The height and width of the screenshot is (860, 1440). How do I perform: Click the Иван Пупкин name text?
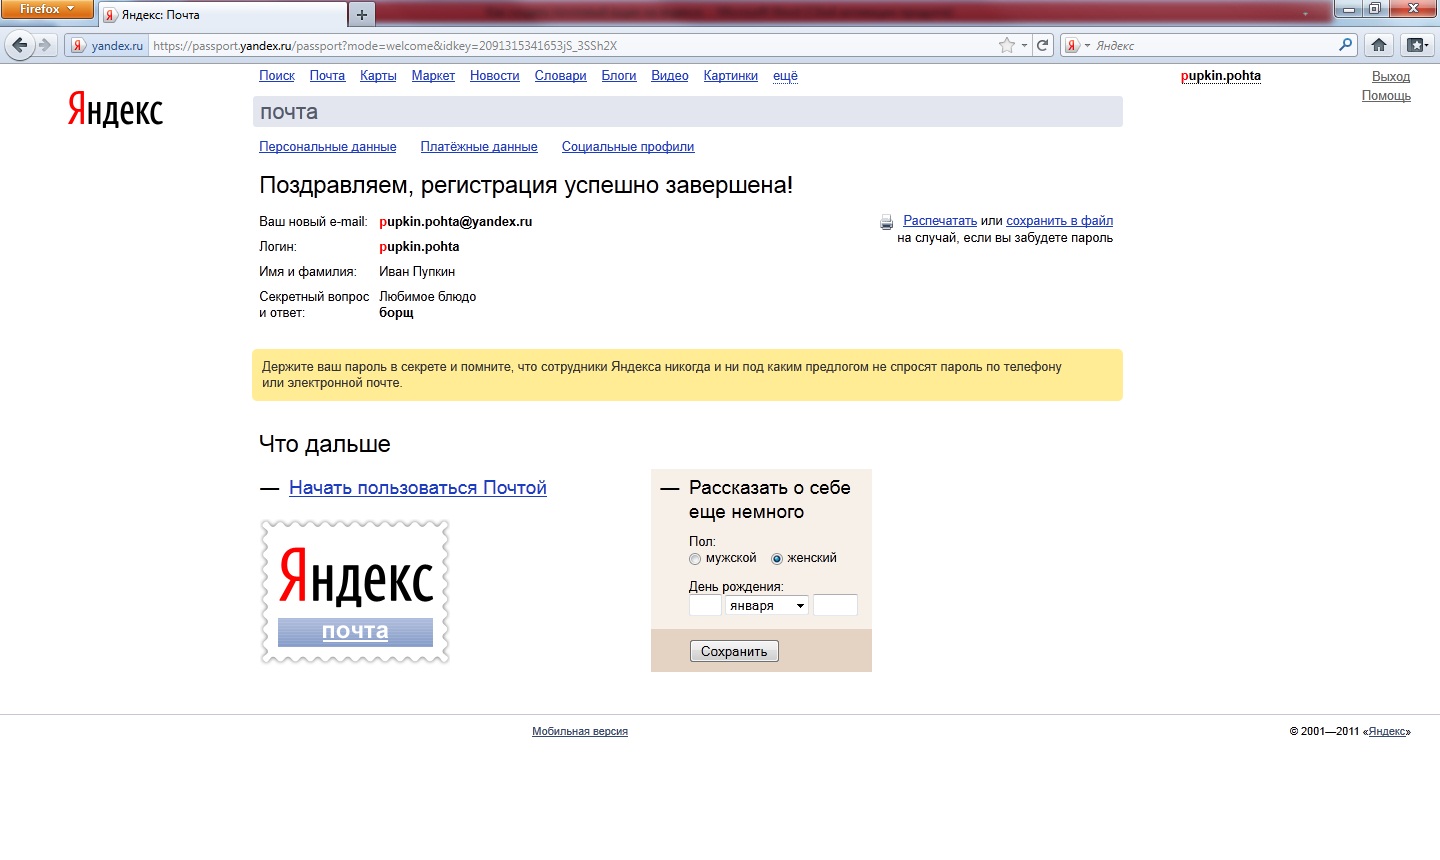pos(417,272)
